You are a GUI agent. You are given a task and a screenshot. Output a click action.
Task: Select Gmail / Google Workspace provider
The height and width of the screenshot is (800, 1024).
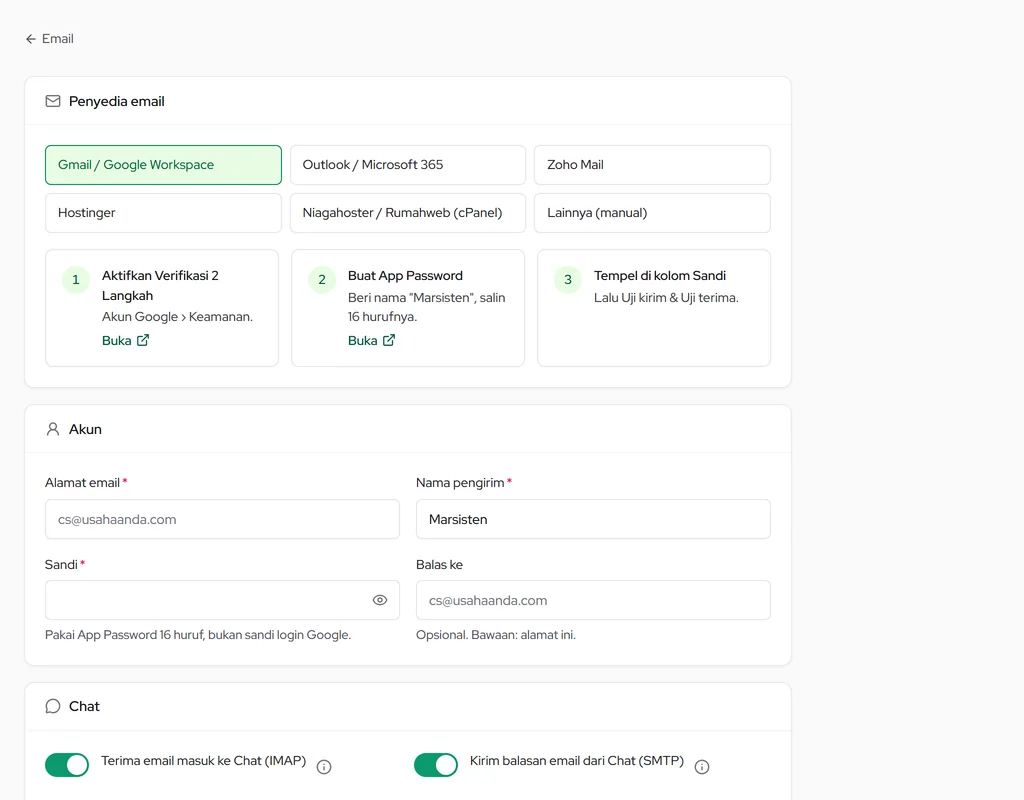[x=163, y=165]
